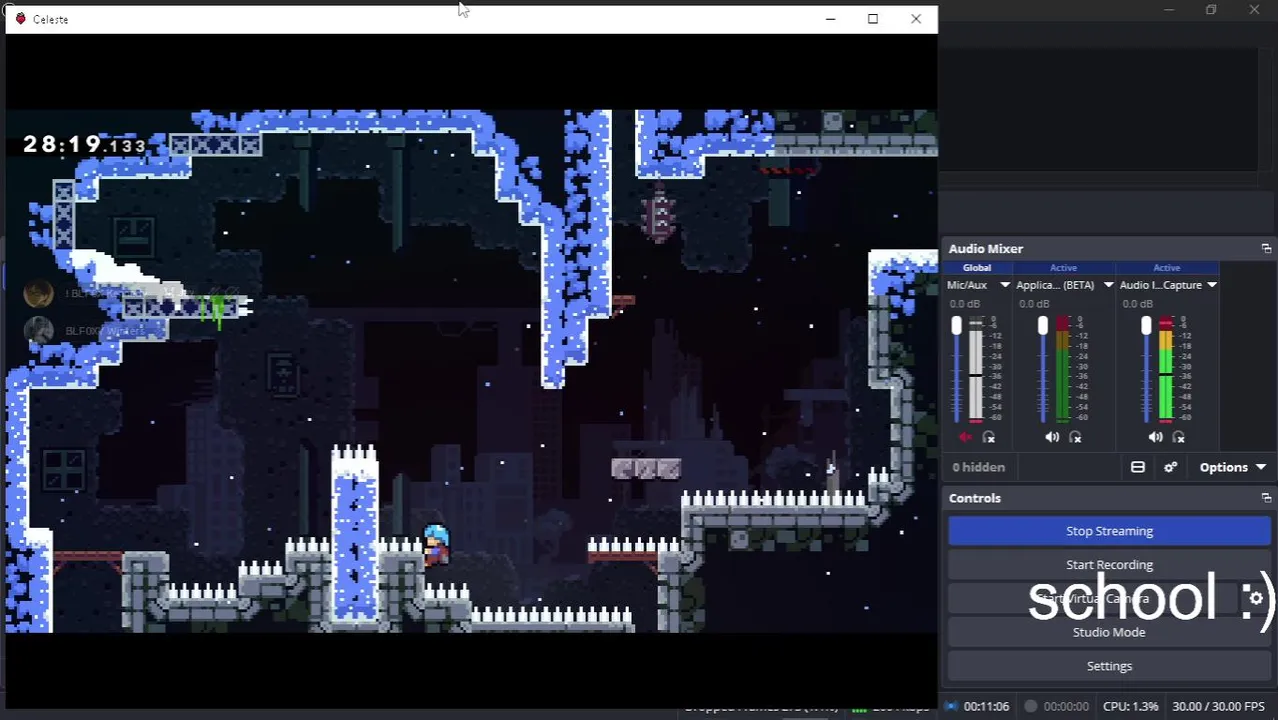Select Active label above Audio Input Capture
Image resolution: width=1278 pixels, height=720 pixels.
1166,268
